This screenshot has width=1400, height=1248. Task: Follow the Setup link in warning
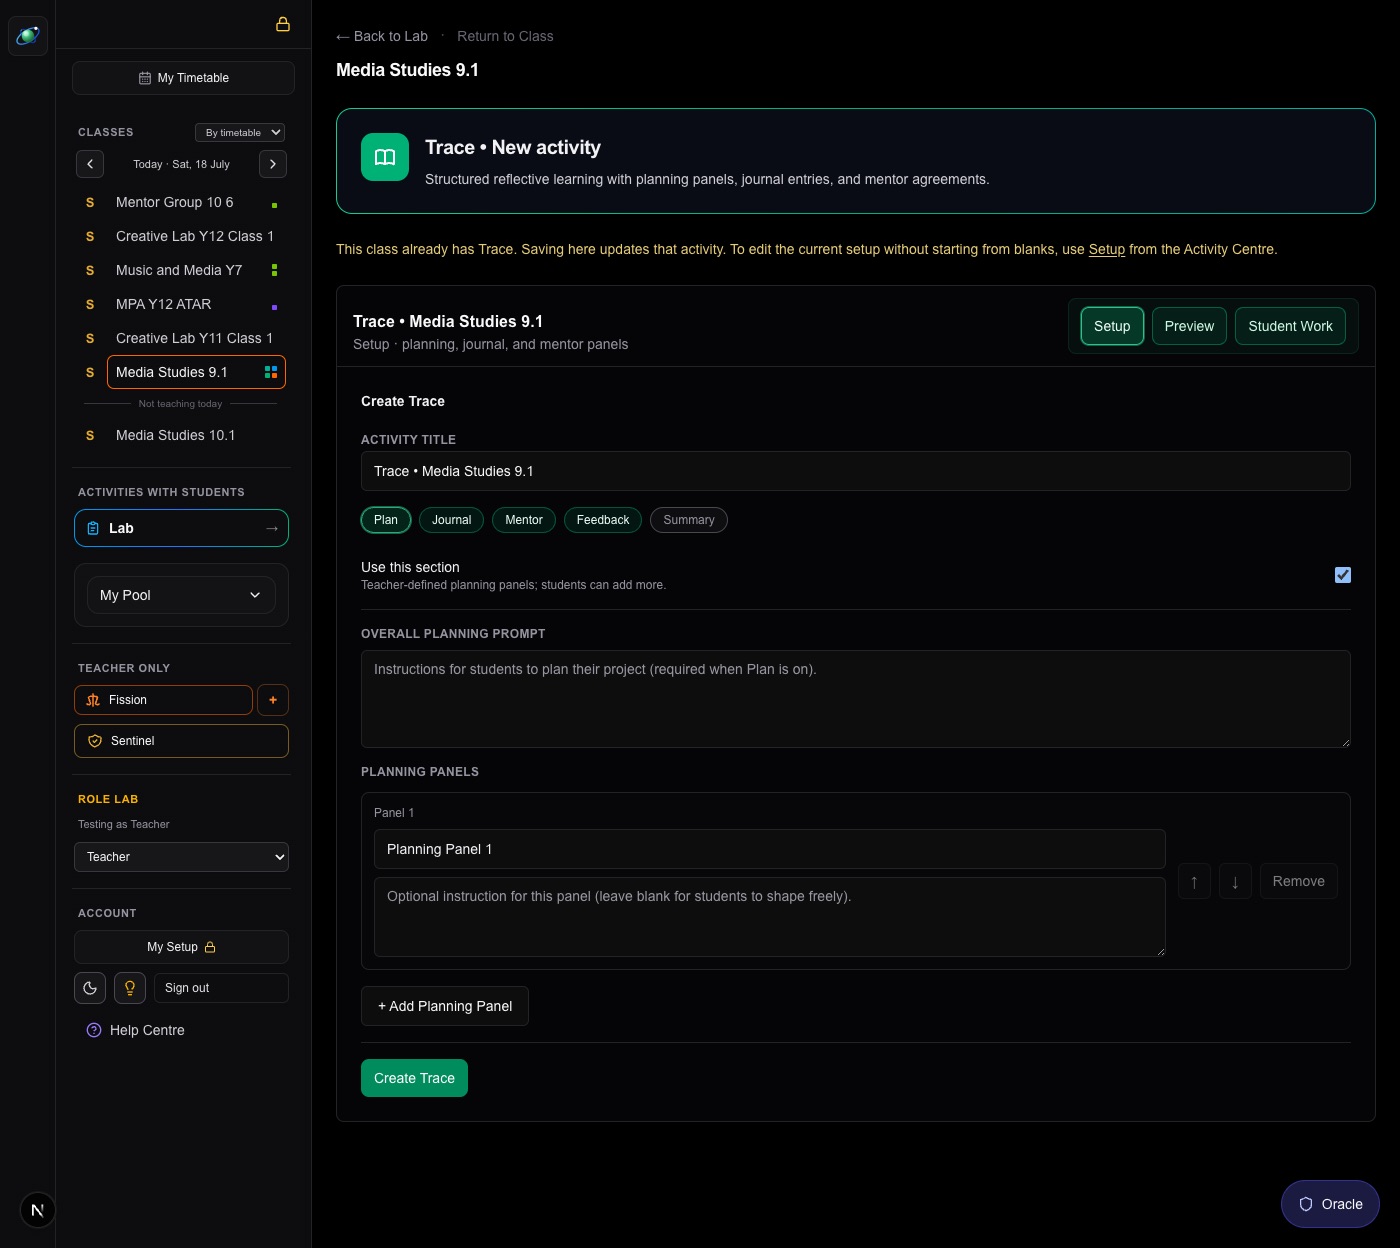click(1106, 249)
